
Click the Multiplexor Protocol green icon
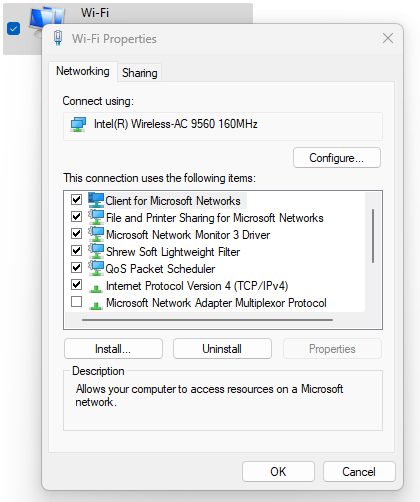pos(96,305)
